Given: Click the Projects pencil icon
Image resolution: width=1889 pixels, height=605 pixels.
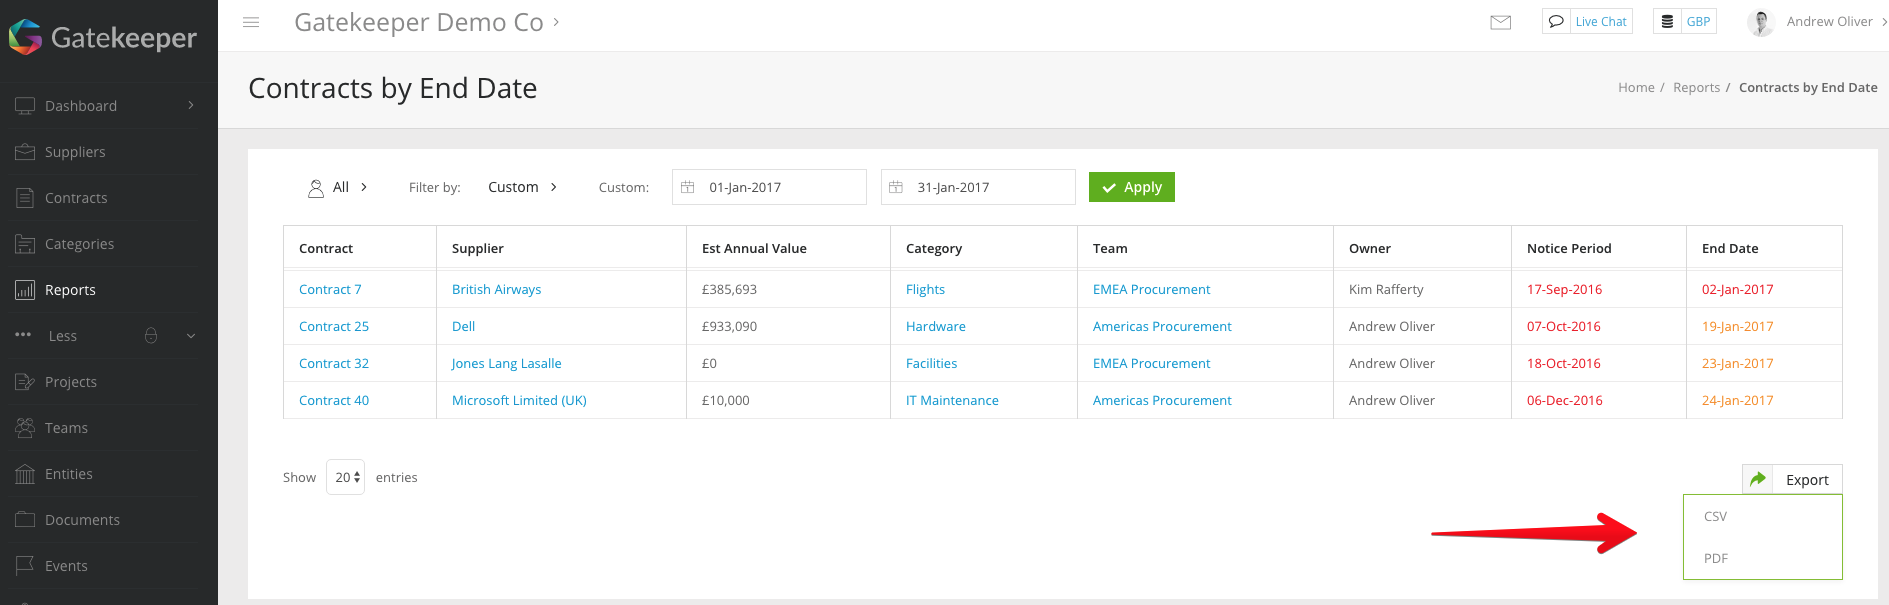Looking at the screenshot, I should [x=25, y=382].
